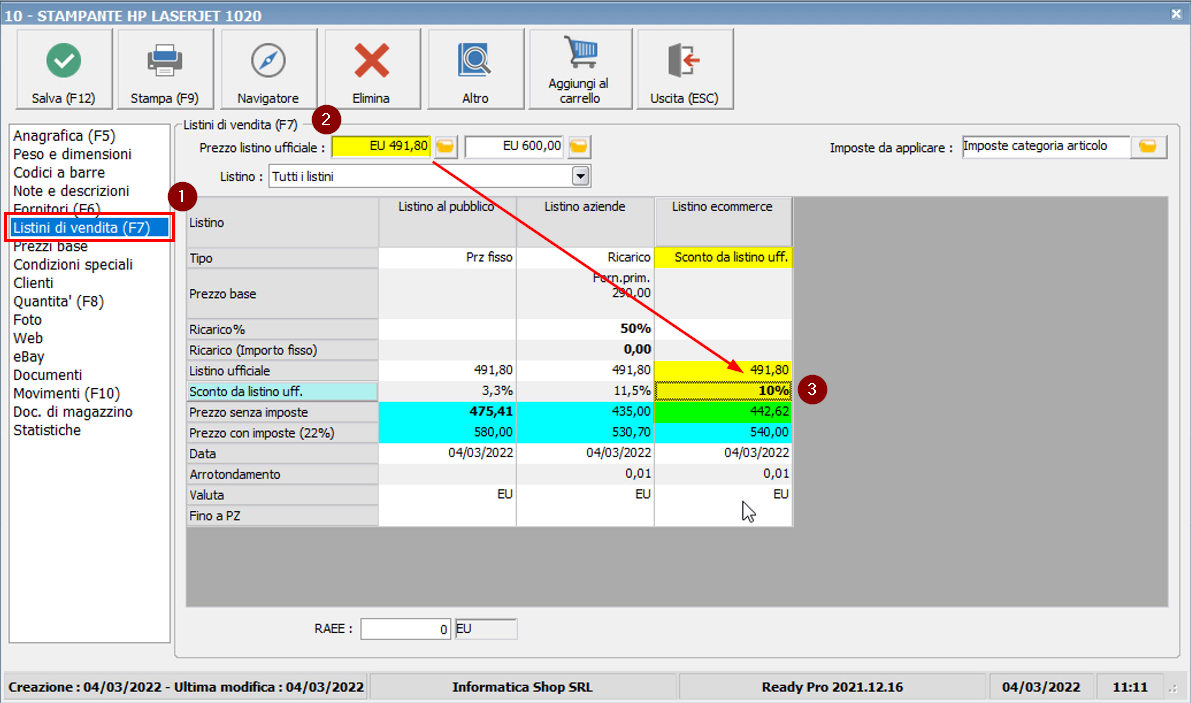Open the Foto section
This screenshot has height=703, width=1191.
click(27, 320)
